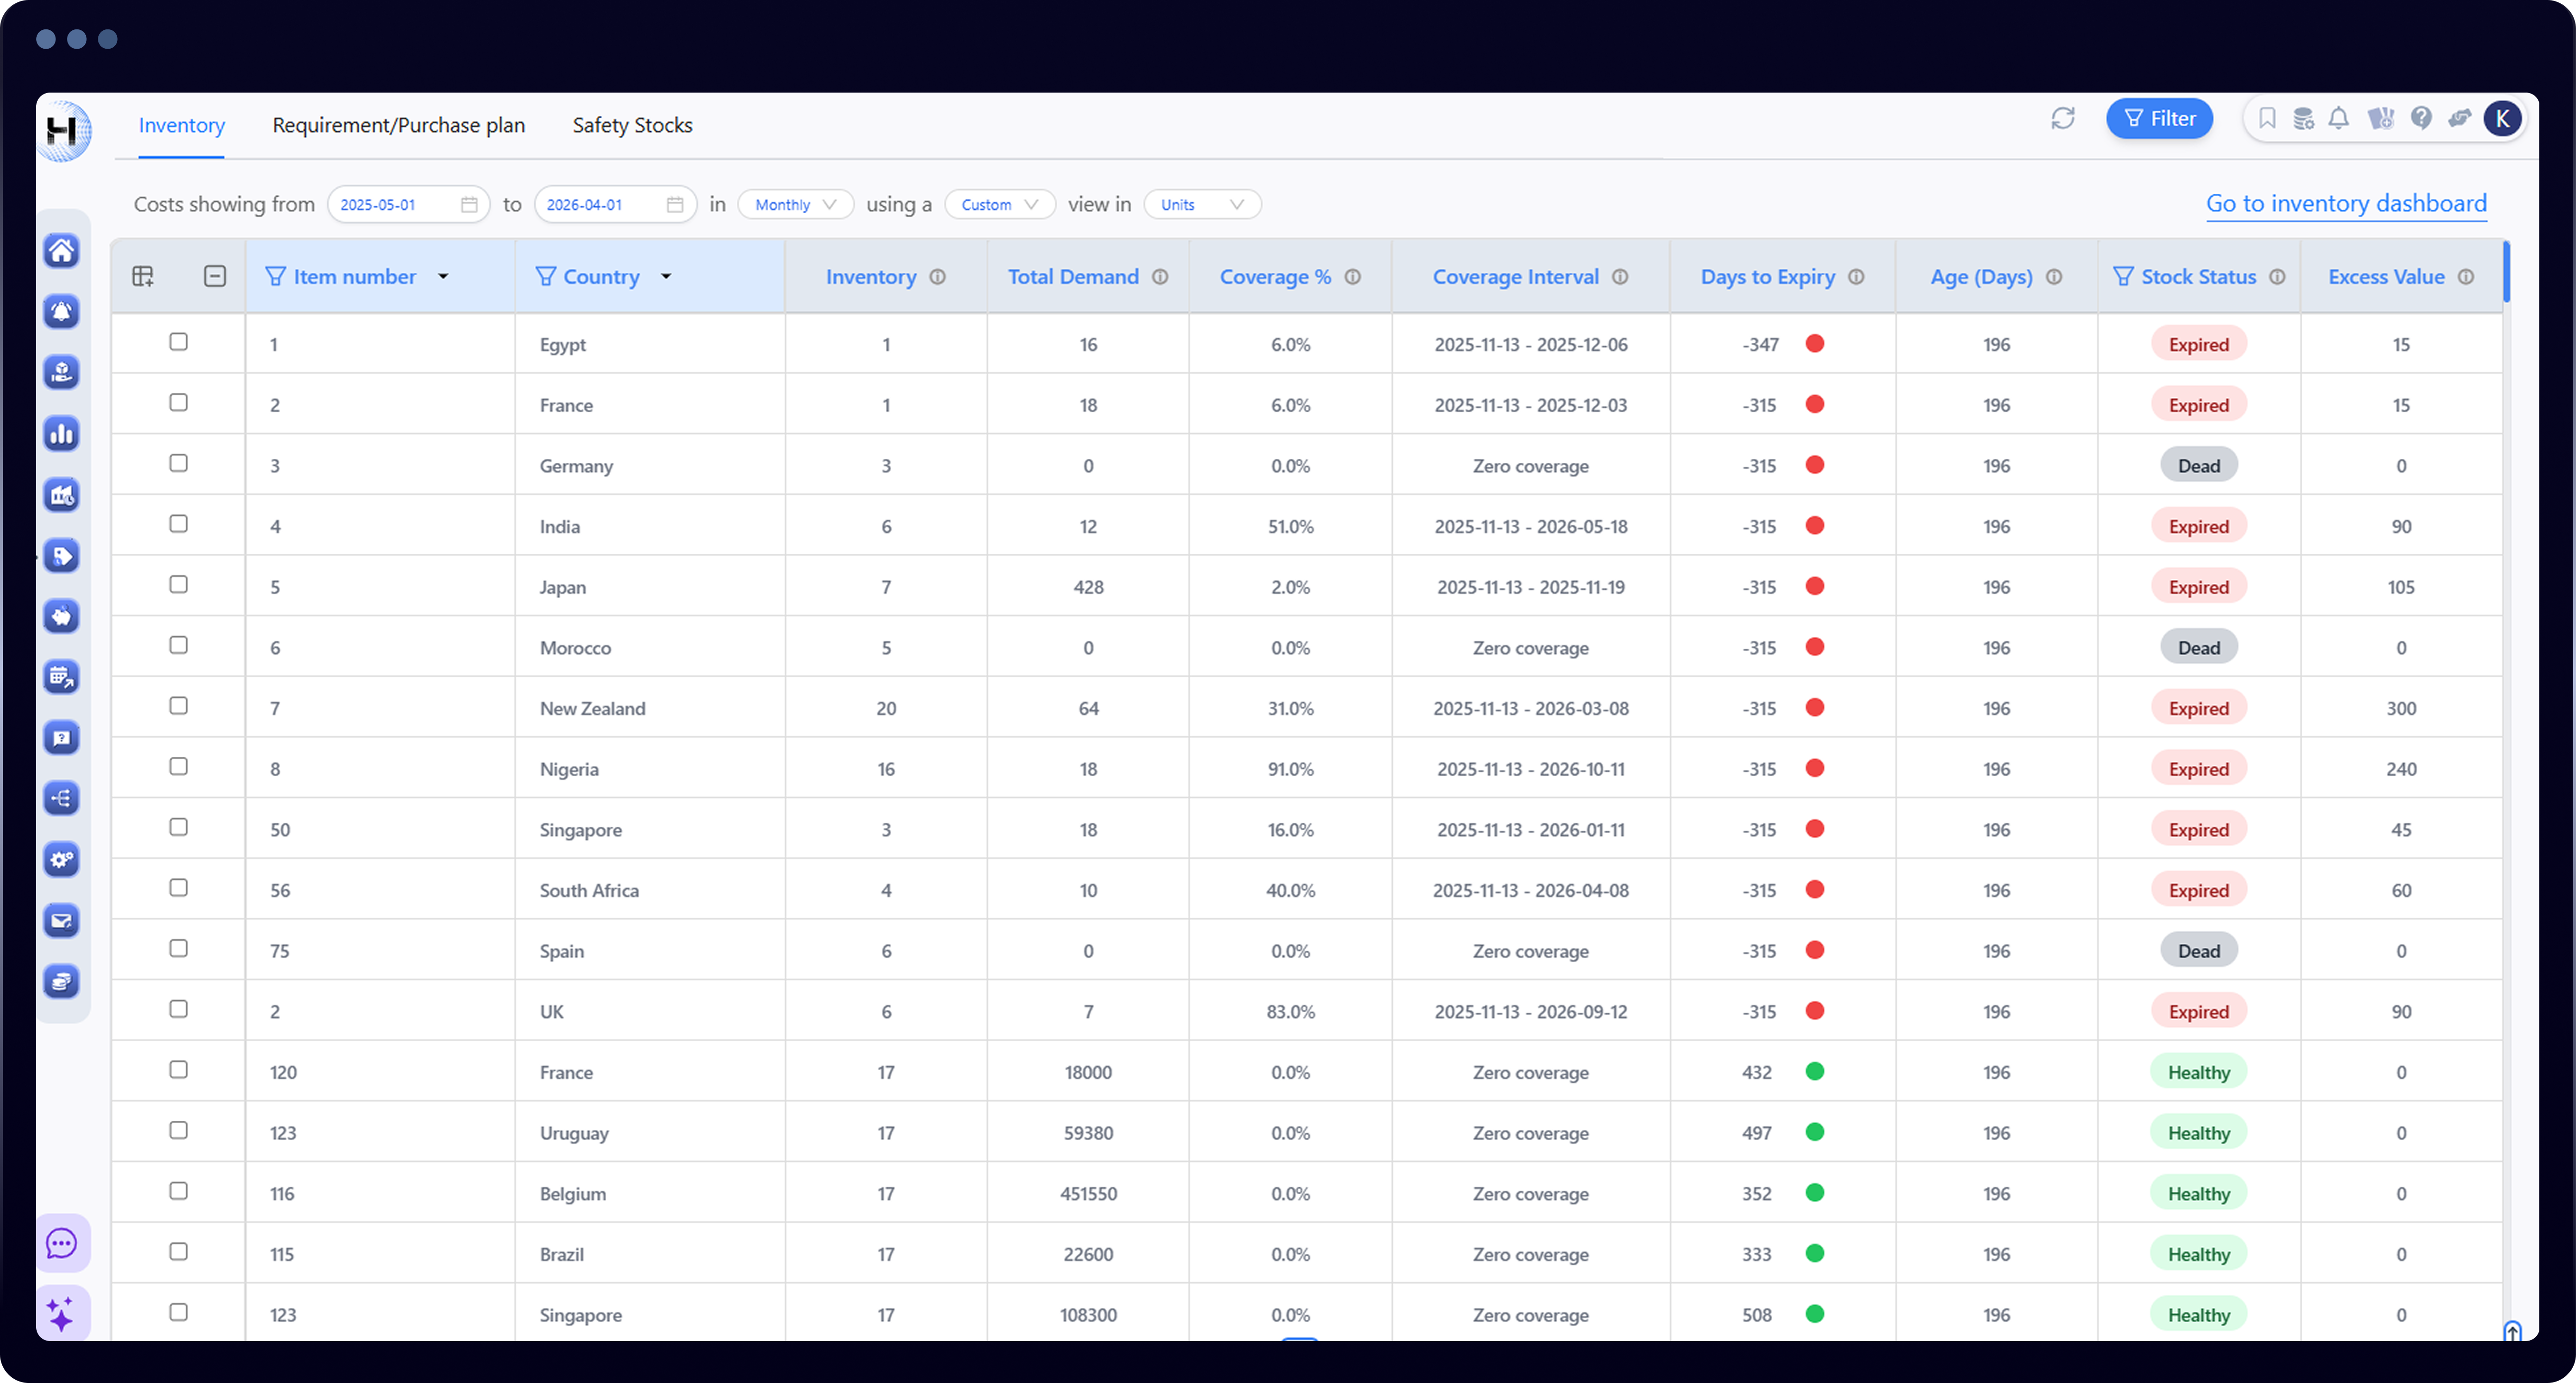The image size is (2576, 1383).
Task: Open the Item number column dropdown arrow
Action: (x=443, y=276)
